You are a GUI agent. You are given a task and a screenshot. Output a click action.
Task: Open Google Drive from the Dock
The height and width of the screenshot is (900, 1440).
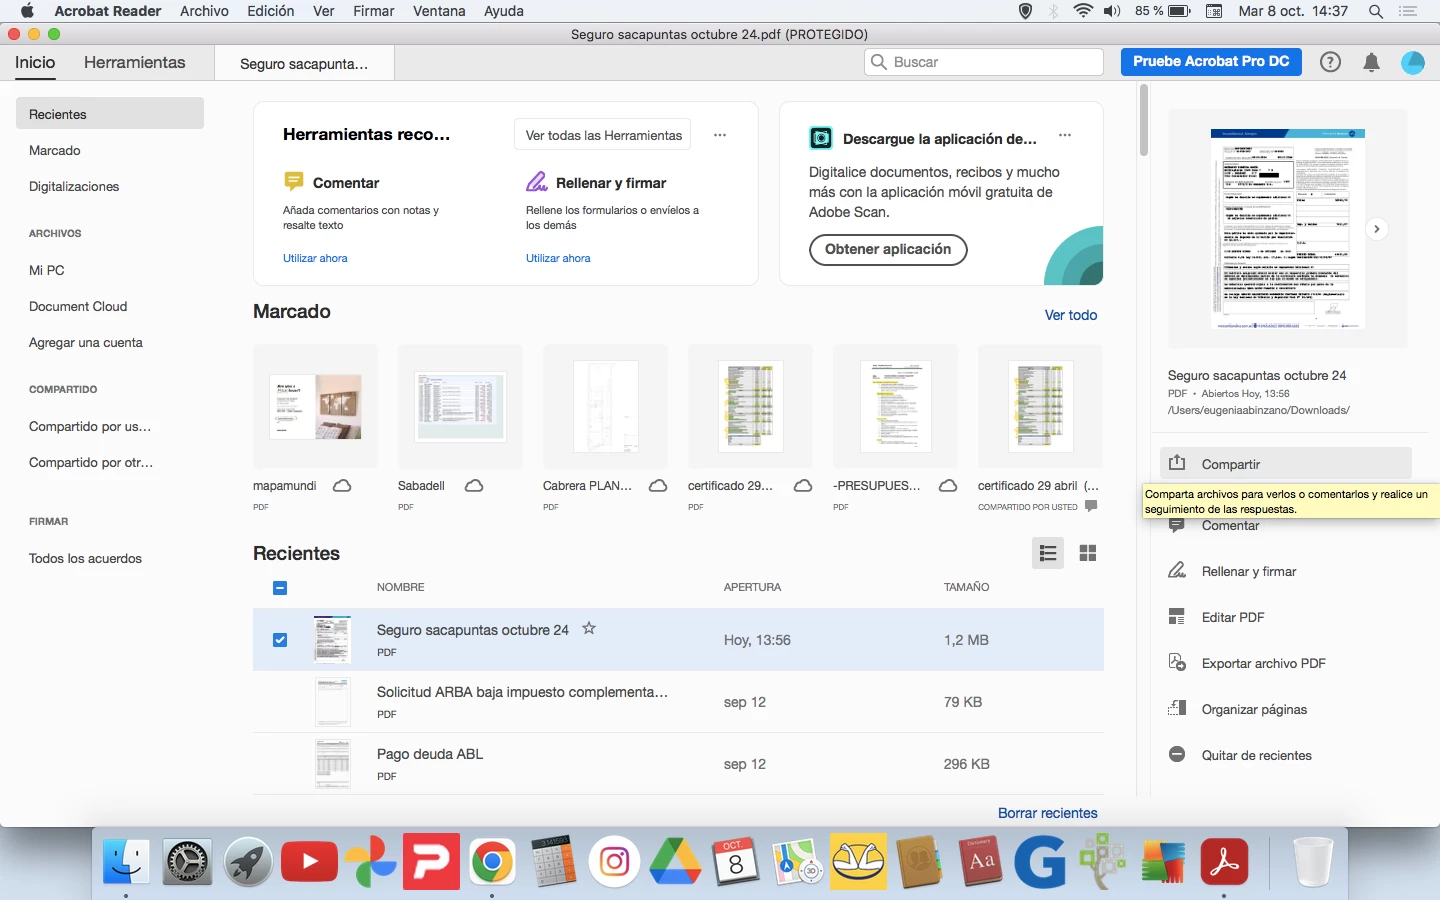pos(675,861)
